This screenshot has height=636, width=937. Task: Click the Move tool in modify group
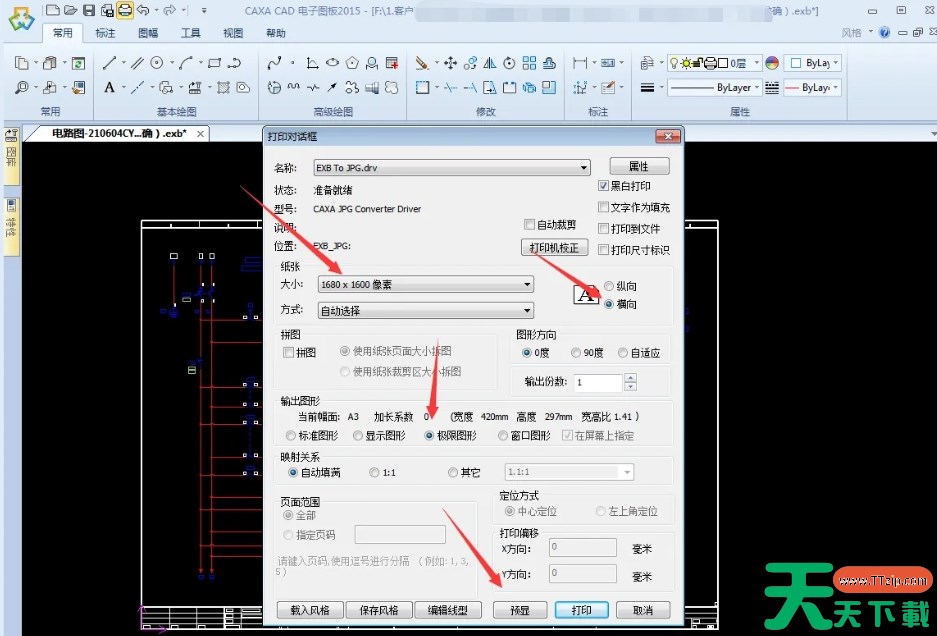pos(450,63)
